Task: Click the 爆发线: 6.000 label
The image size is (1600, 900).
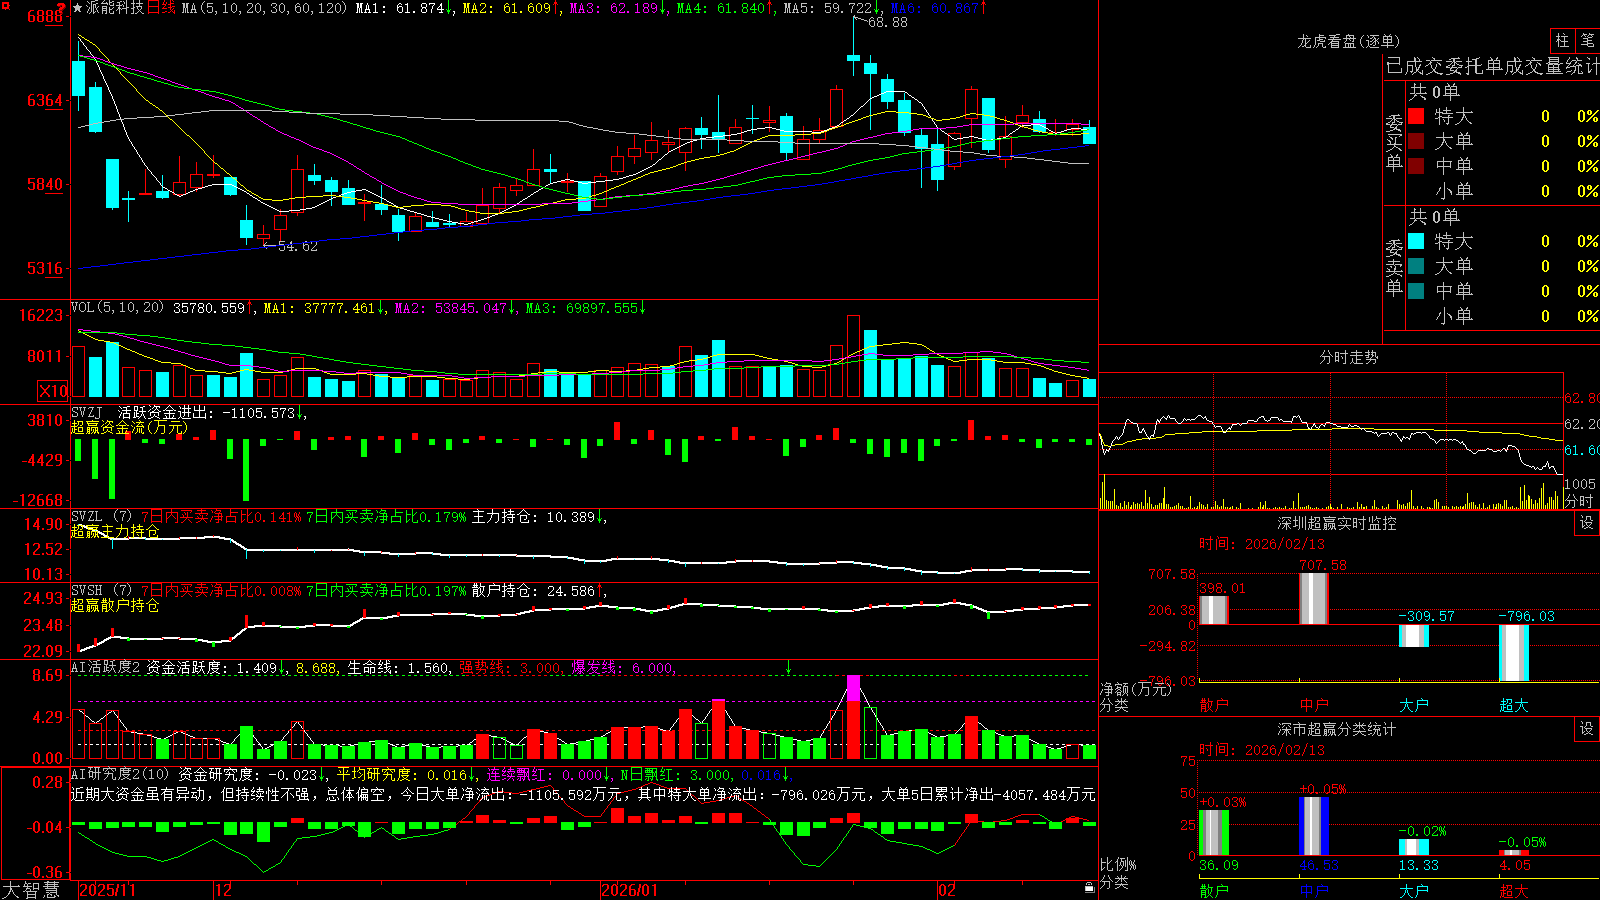Action: pyautogui.click(x=623, y=667)
